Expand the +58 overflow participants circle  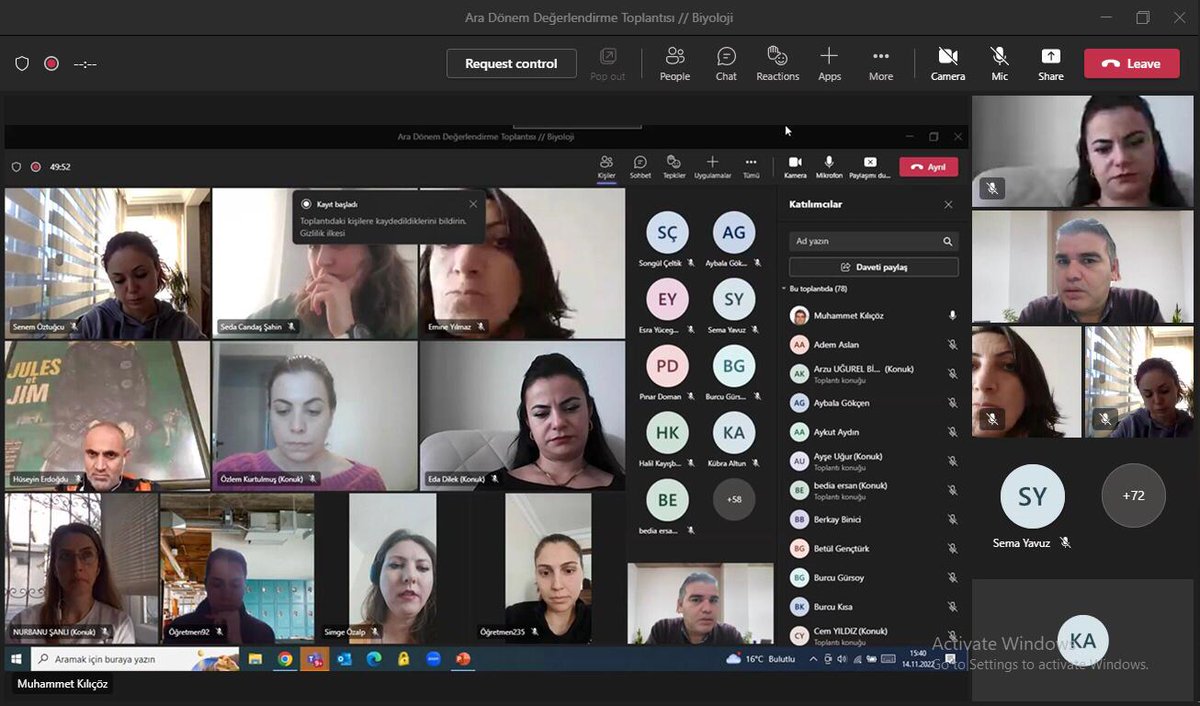[x=734, y=499]
